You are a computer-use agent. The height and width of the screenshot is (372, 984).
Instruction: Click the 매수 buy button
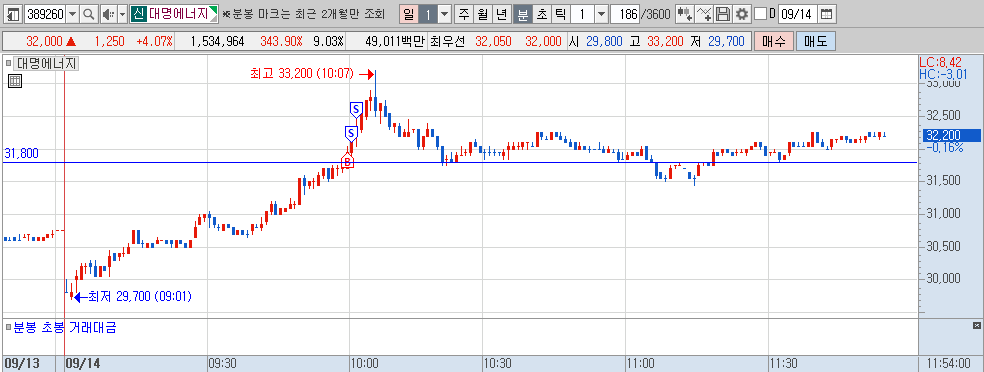coord(774,41)
